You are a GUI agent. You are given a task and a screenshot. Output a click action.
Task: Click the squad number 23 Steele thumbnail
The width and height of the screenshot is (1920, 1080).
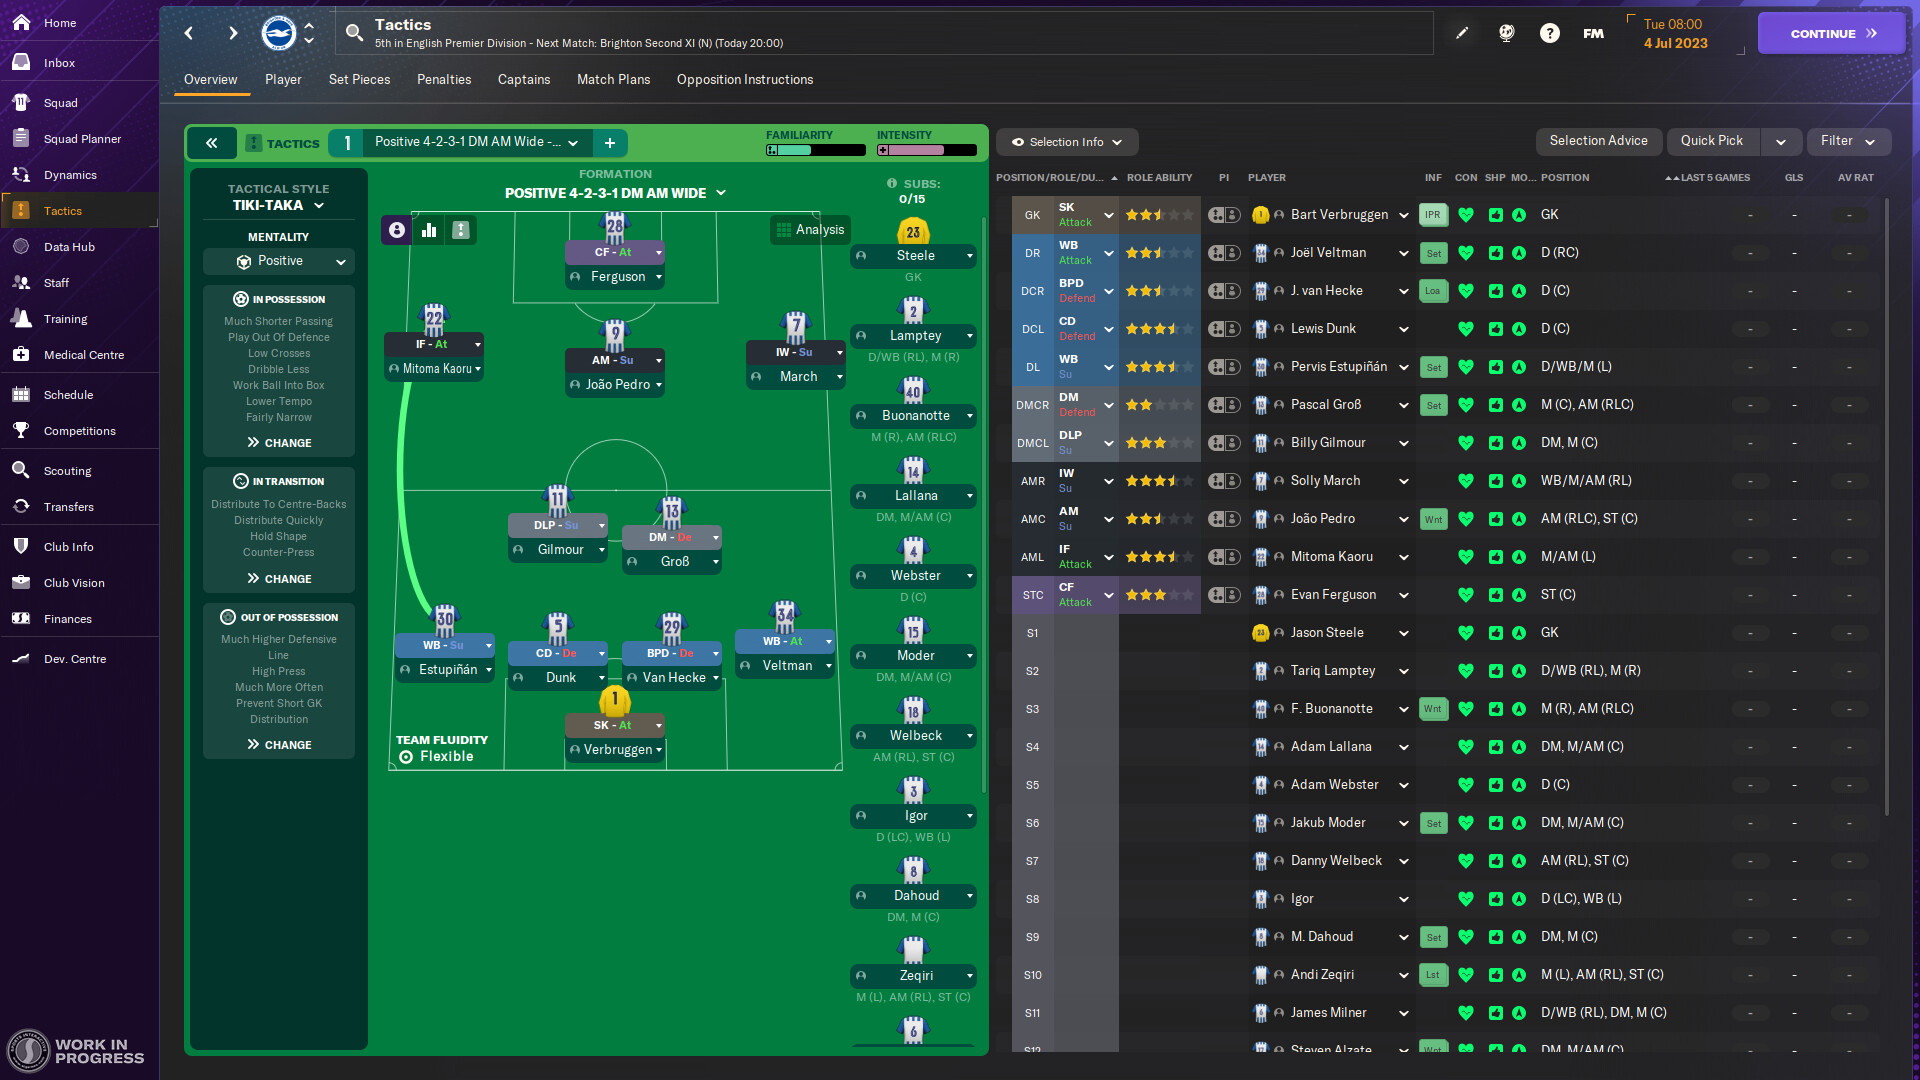(913, 232)
